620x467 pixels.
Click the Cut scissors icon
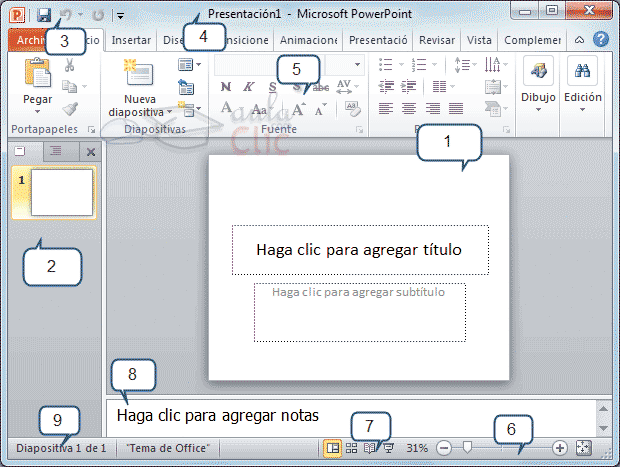click(70, 65)
